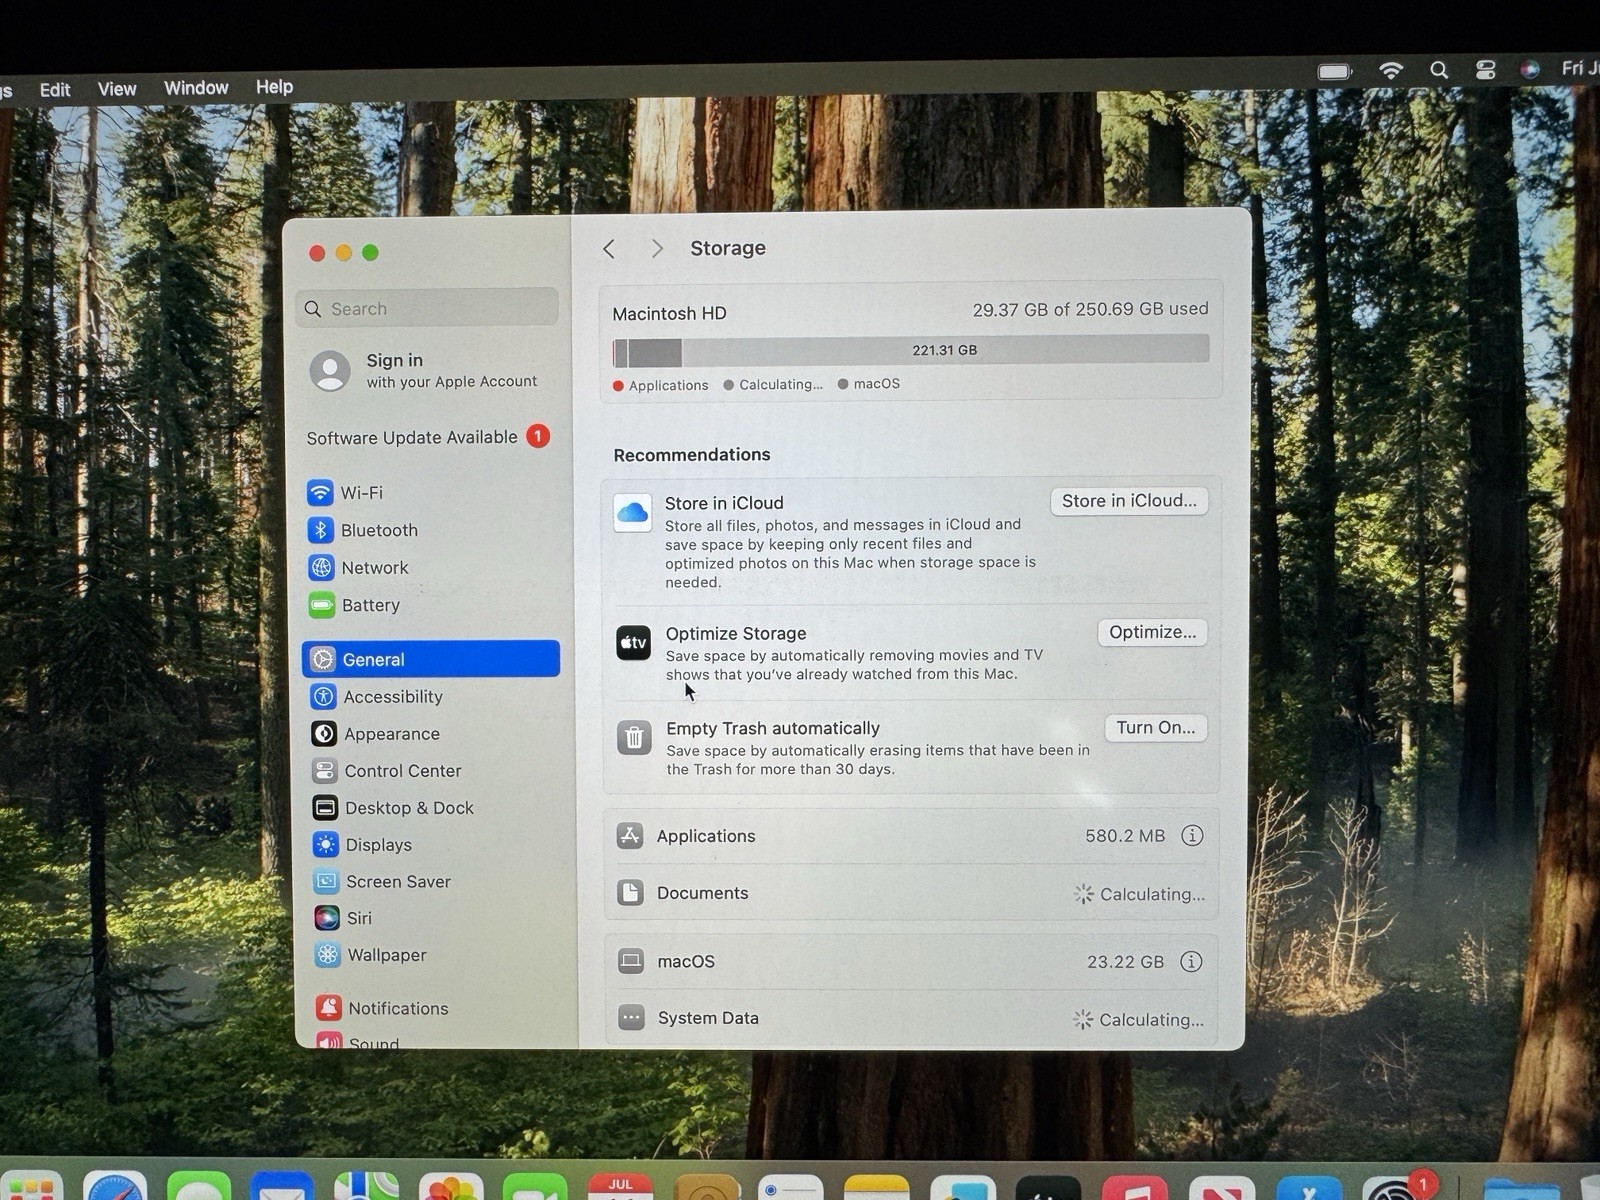Screen dimensions: 1600x1200
Task: Open Calendar from the Dock
Action: click(620, 1186)
